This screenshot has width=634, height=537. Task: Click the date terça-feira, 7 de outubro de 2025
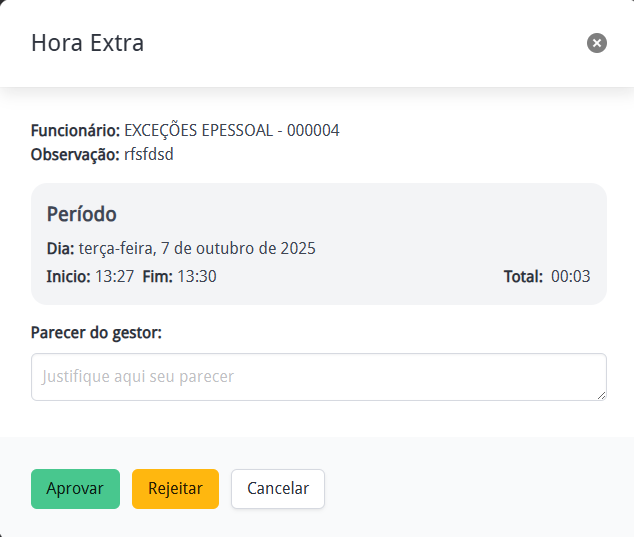click(197, 248)
